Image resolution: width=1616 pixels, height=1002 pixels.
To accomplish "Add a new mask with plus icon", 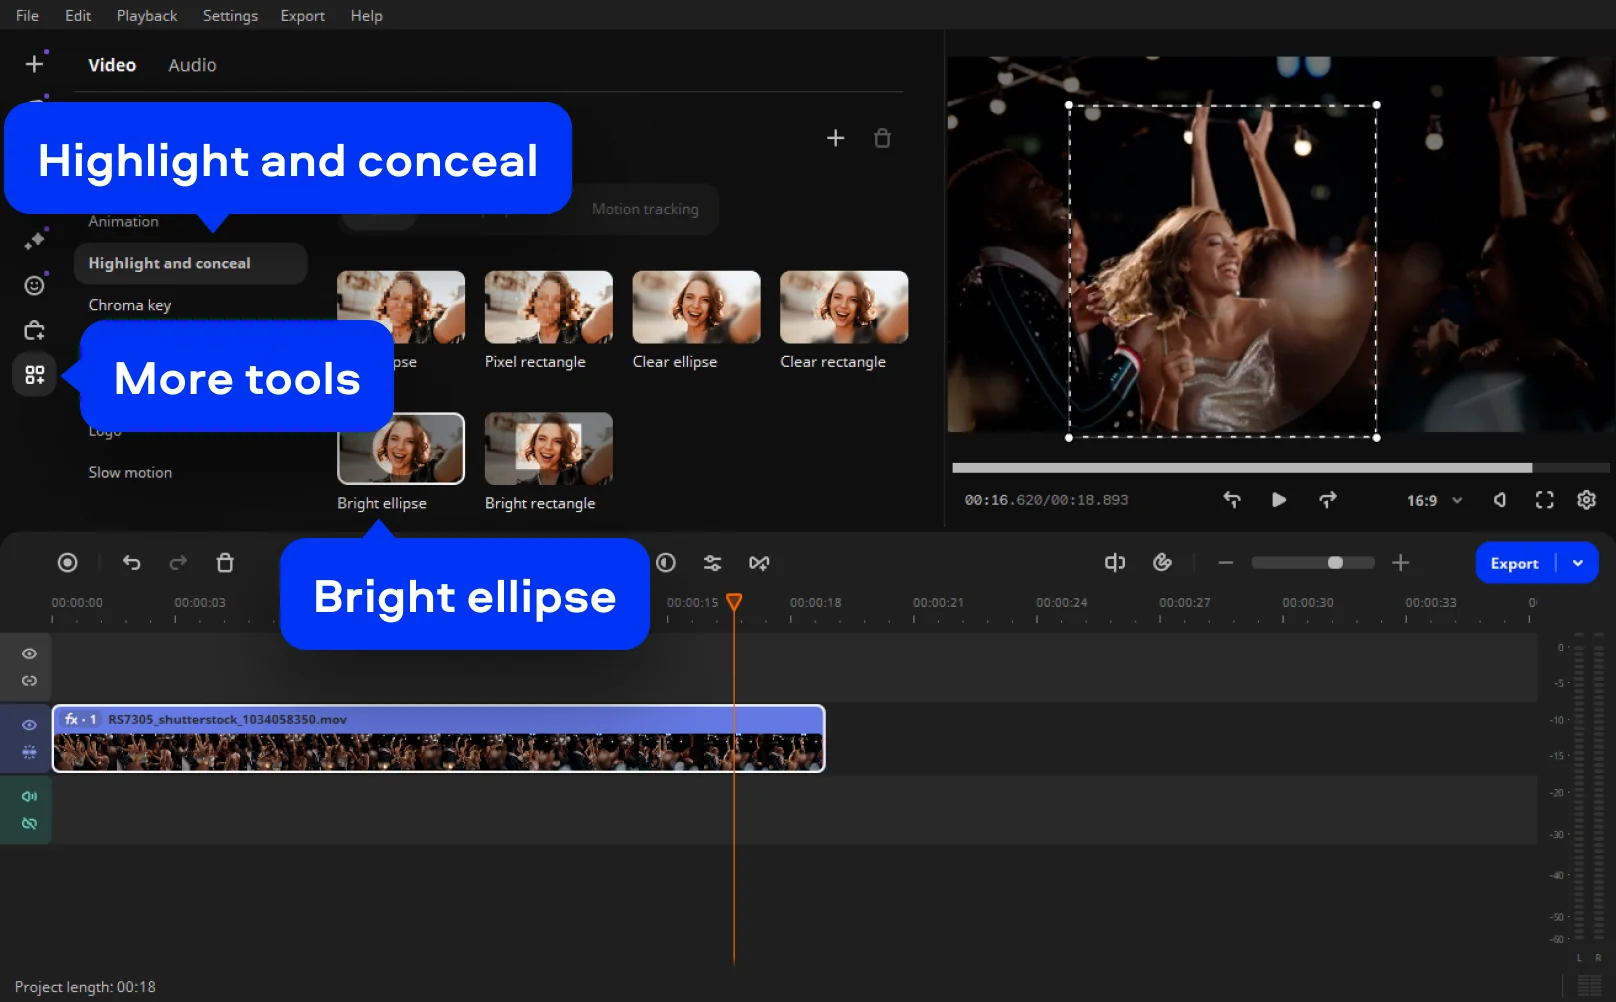I will (835, 138).
